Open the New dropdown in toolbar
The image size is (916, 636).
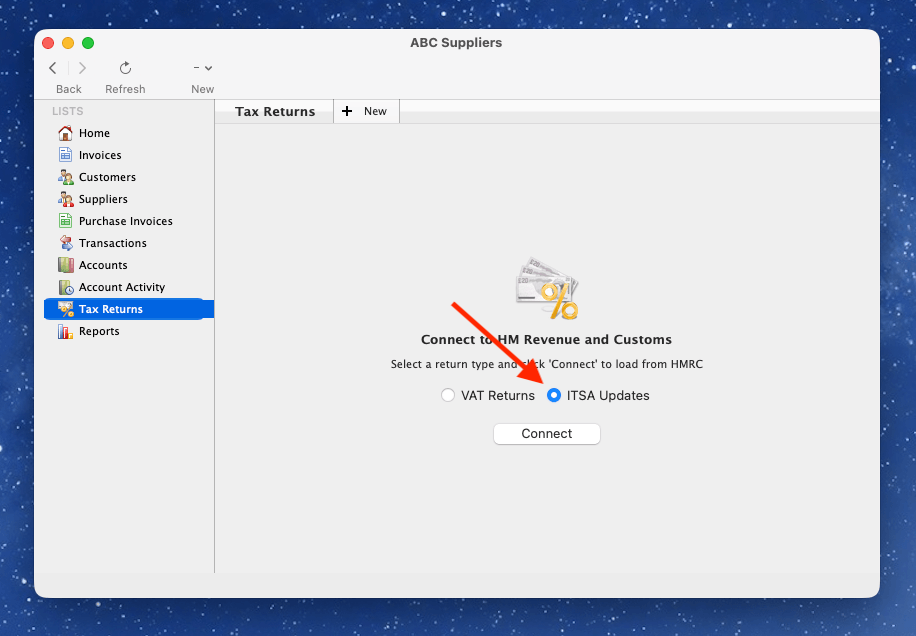point(203,68)
